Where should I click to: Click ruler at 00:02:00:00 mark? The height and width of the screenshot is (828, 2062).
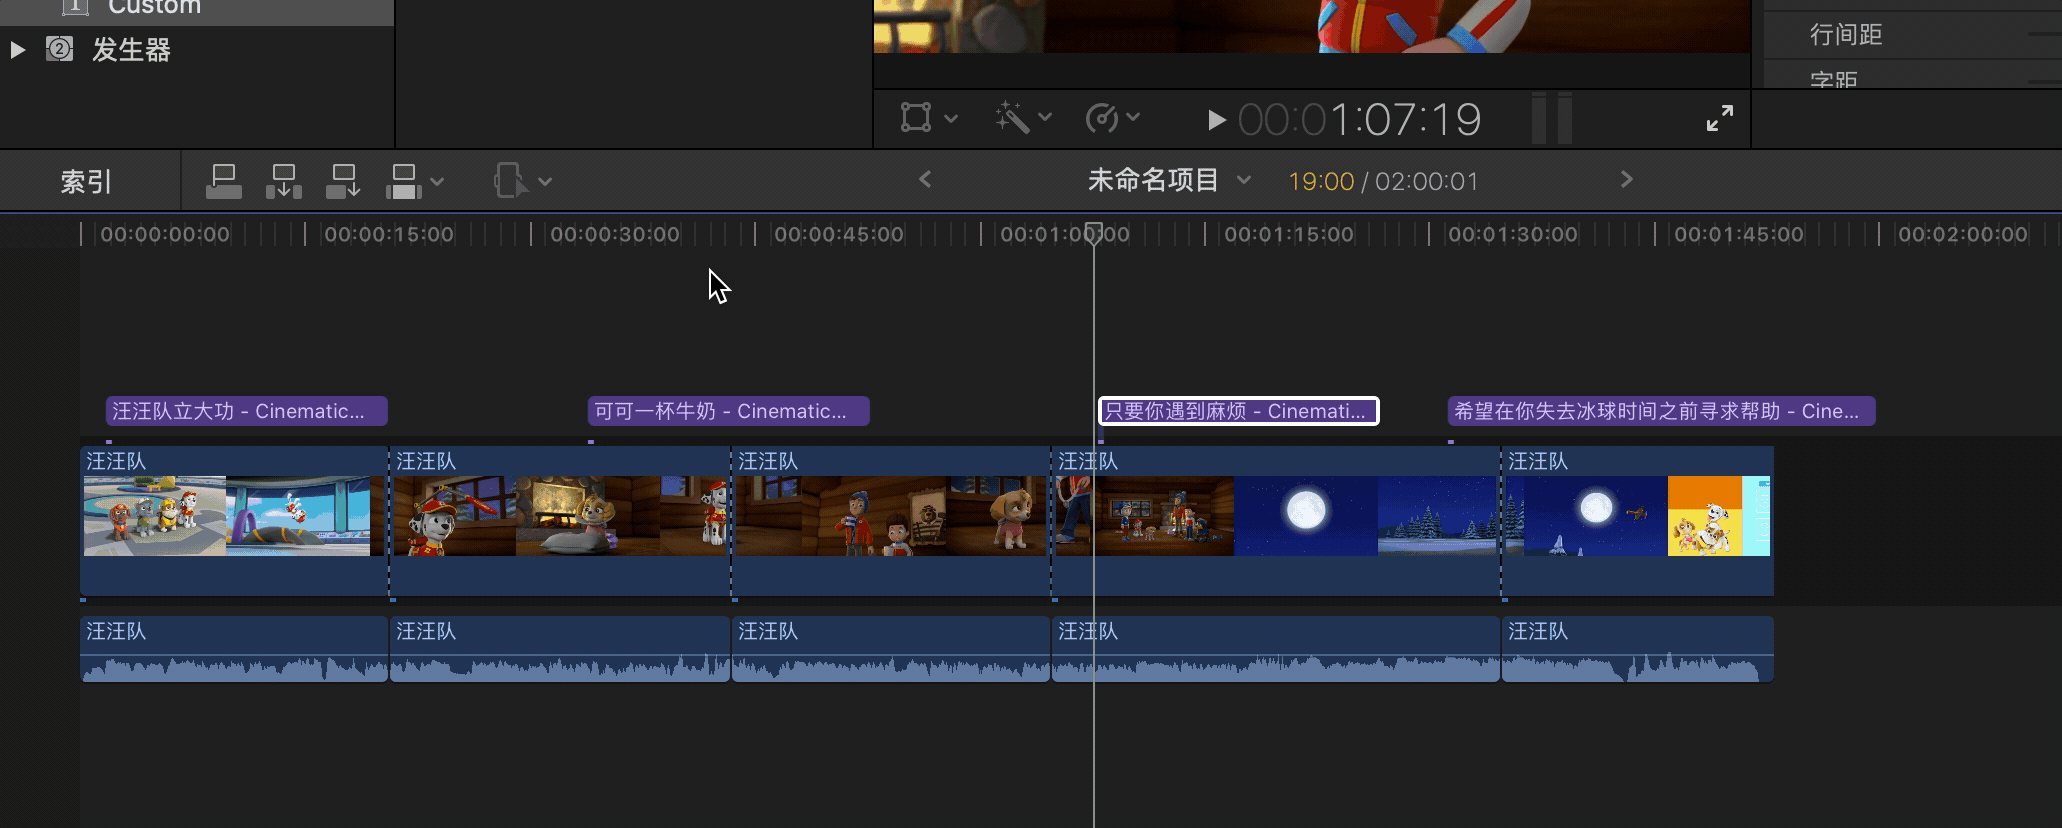click(1963, 234)
